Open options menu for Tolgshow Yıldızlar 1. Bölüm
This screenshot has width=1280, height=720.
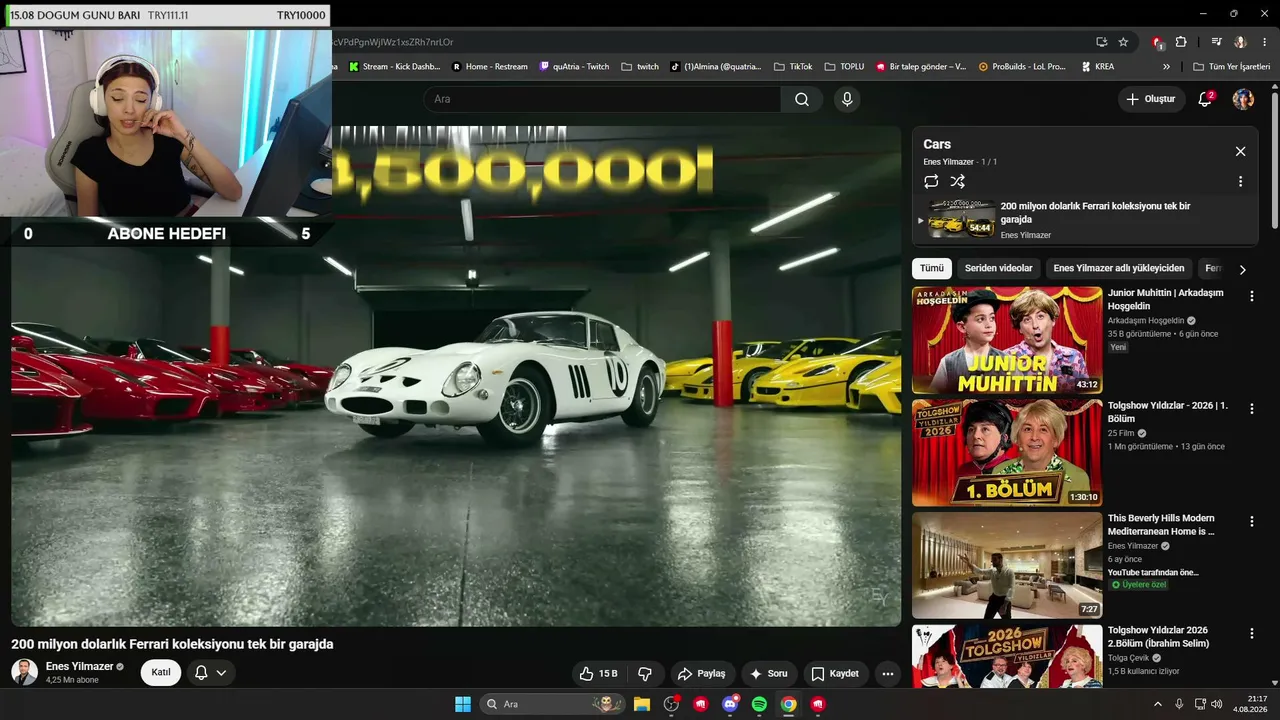[x=1251, y=409]
